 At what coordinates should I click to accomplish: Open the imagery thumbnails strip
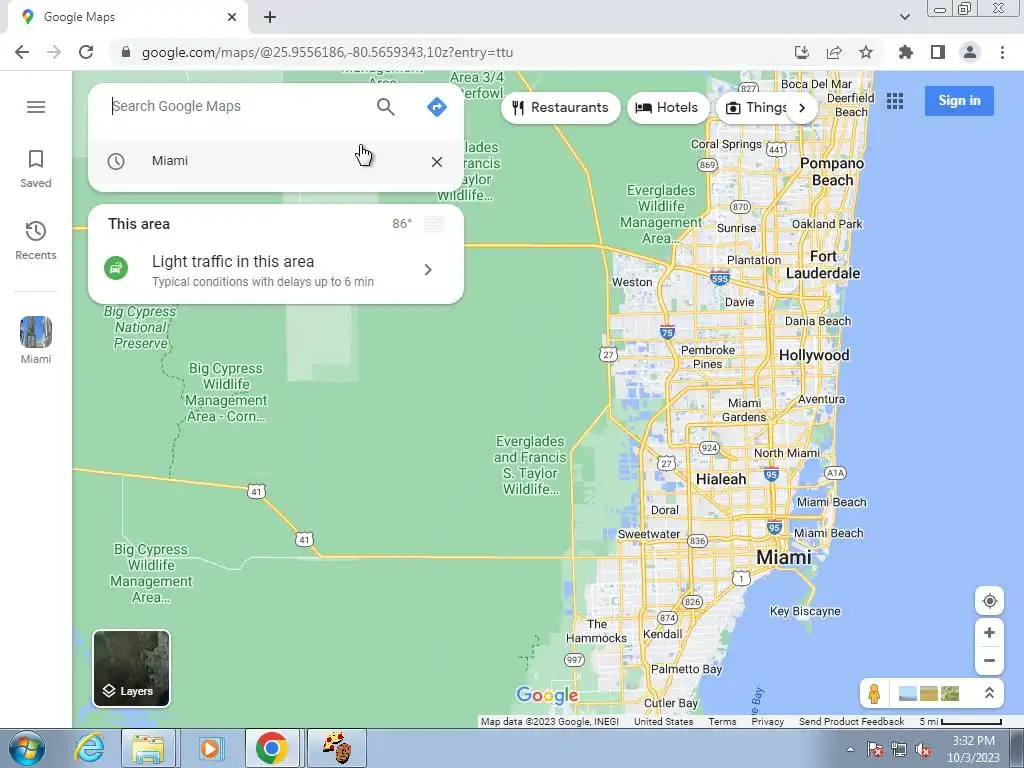pyautogui.click(x=929, y=694)
